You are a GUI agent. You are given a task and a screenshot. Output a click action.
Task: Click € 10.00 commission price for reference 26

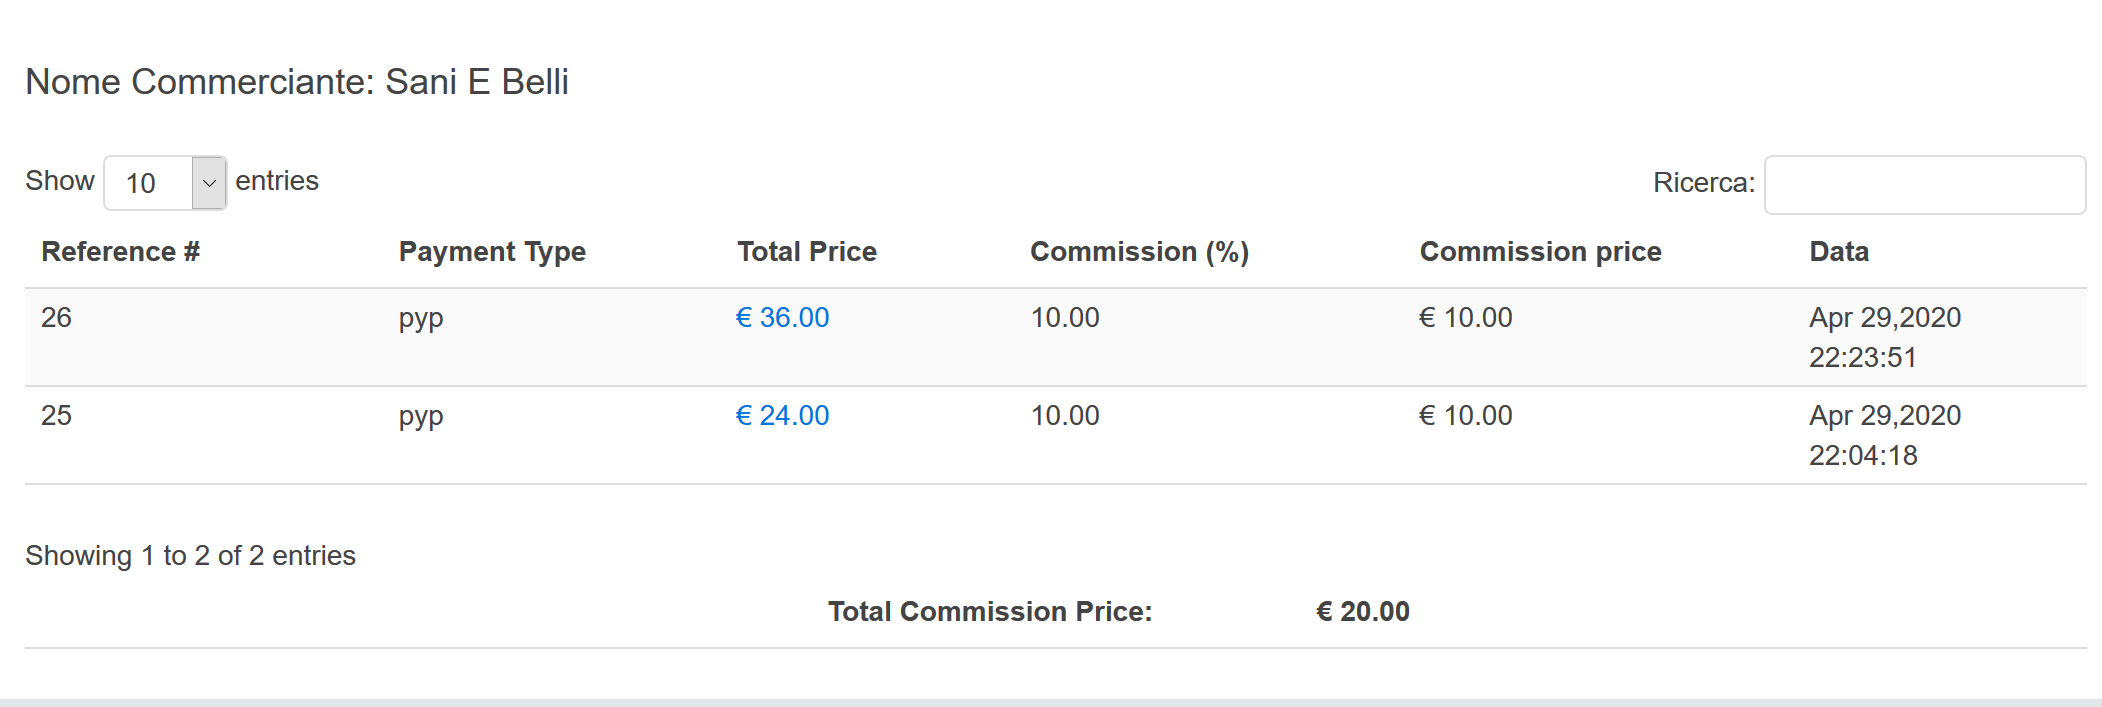(1465, 318)
